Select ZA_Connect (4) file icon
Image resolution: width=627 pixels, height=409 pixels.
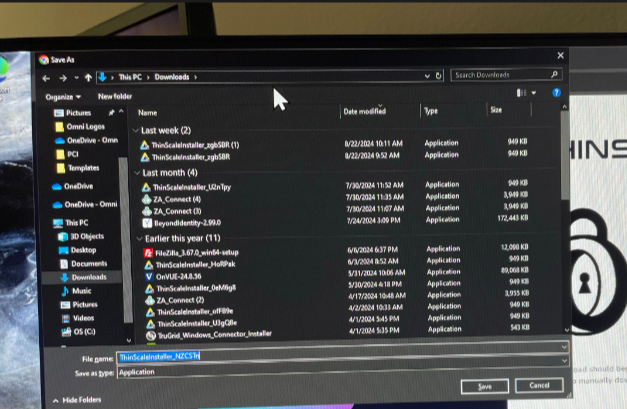tap(147, 199)
